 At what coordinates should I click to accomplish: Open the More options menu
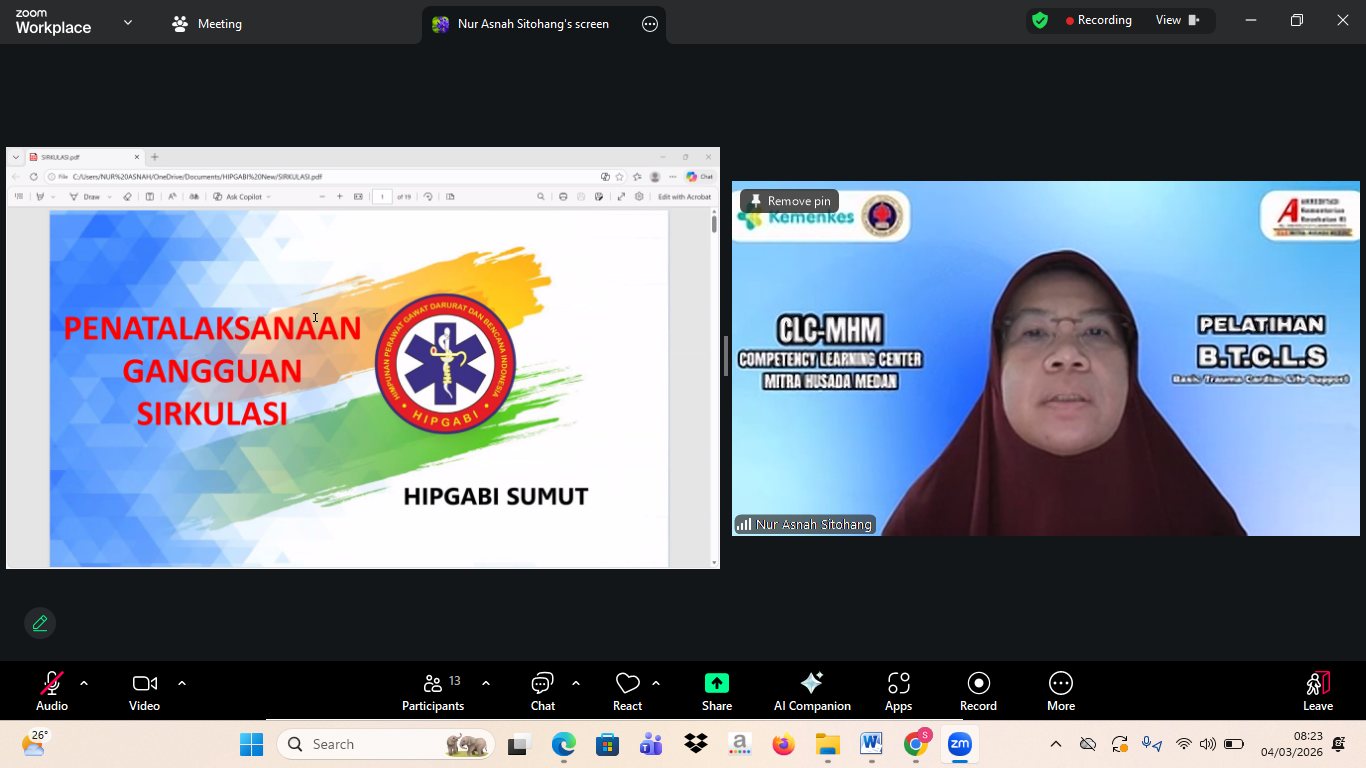[x=1060, y=691]
